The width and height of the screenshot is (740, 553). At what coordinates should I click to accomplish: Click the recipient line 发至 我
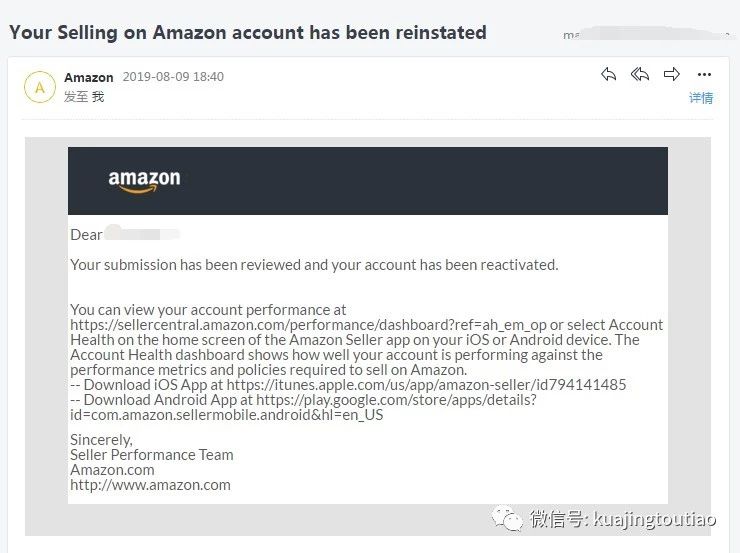(x=84, y=97)
